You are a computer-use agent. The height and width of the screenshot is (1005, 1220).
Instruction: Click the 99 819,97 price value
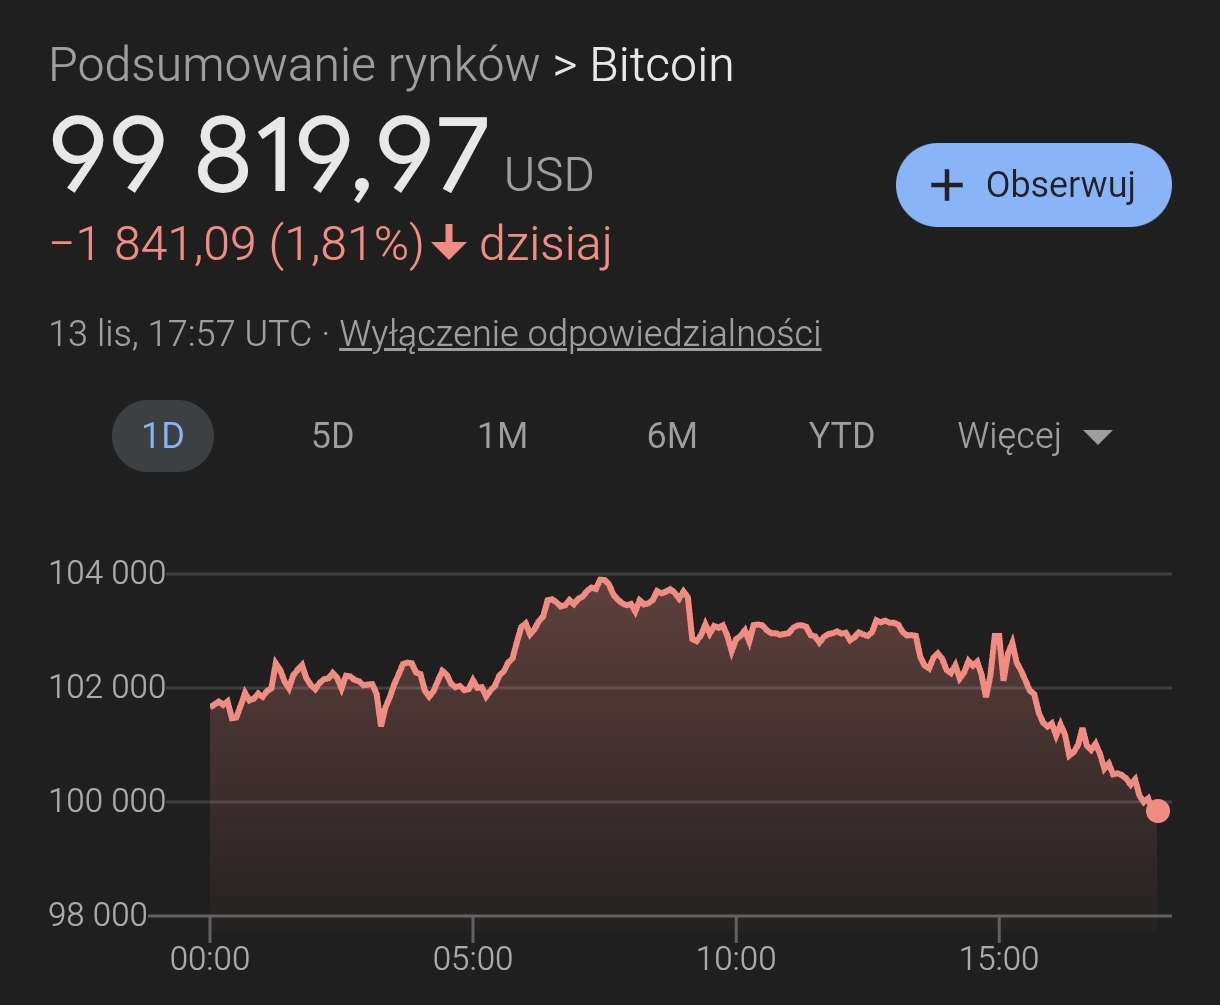[x=270, y=155]
